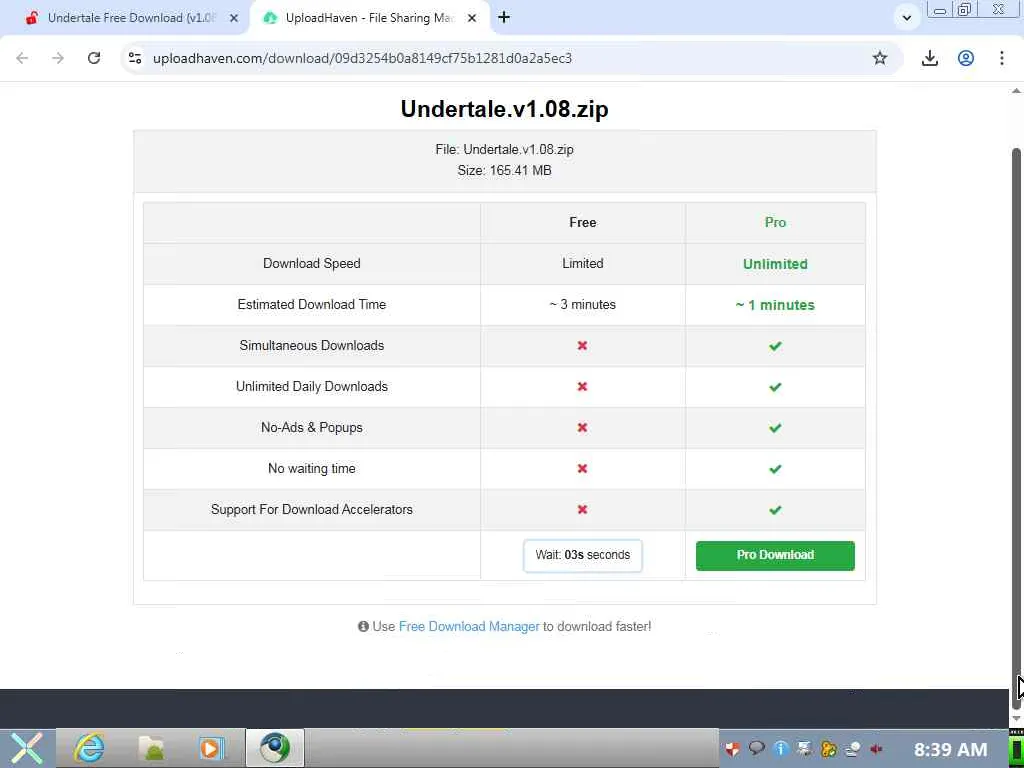Open a new browser tab
Image resolution: width=1024 pixels, height=768 pixels.
click(x=504, y=18)
